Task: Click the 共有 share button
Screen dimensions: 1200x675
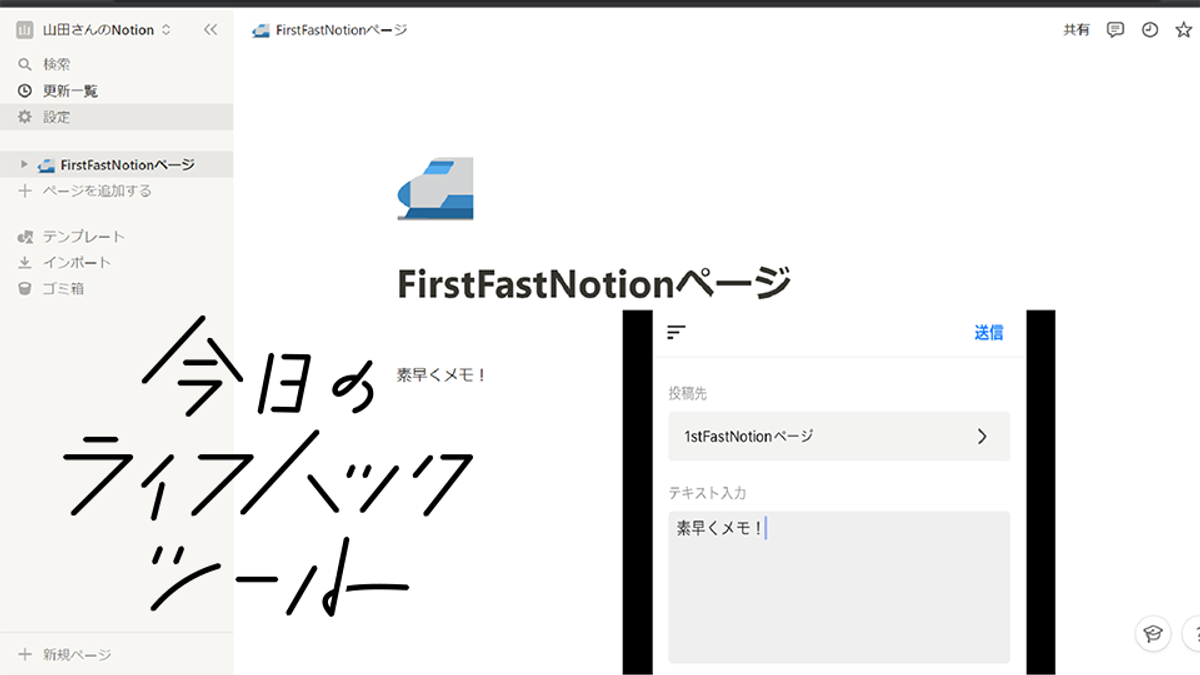Action: pos(1076,30)
